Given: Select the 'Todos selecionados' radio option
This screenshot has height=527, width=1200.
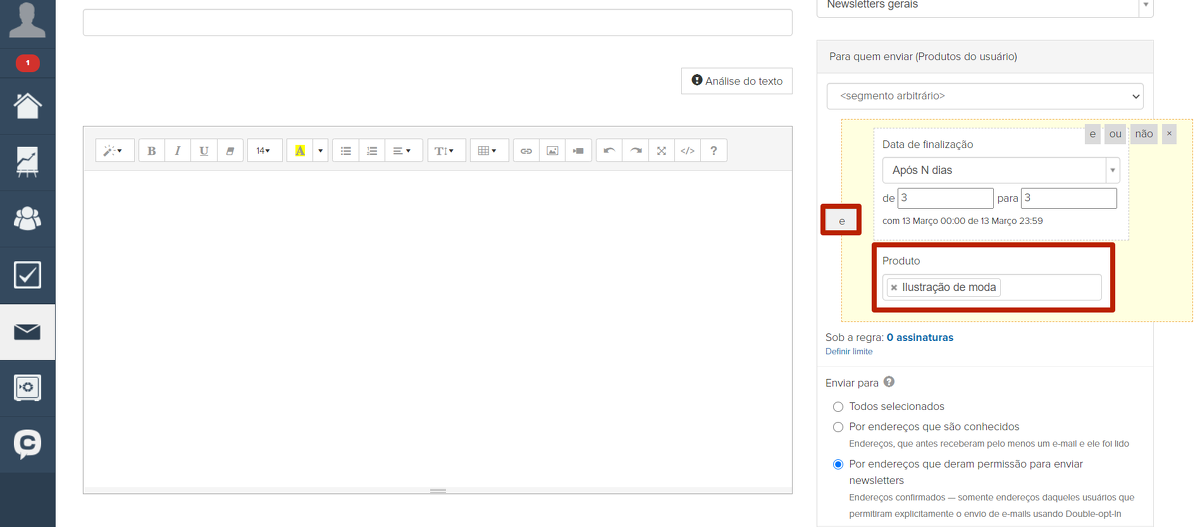Looking at the screenshot, I should [x=838, y=406].
